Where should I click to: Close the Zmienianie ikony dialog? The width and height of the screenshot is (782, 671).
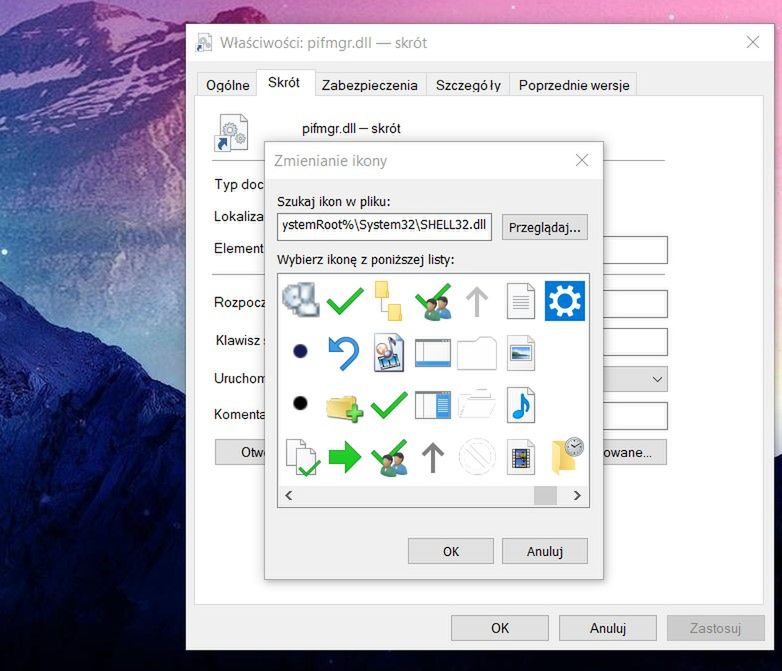point(582,160)
